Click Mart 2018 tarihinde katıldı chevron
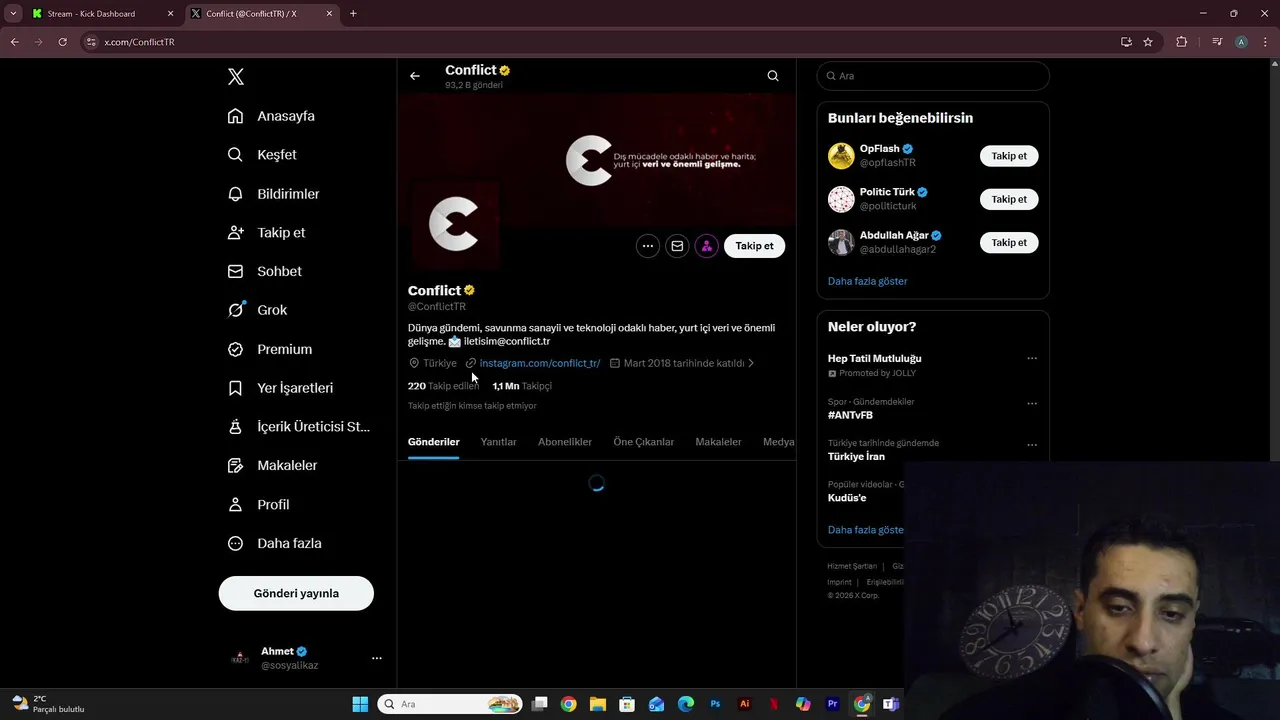 [751, 363]
